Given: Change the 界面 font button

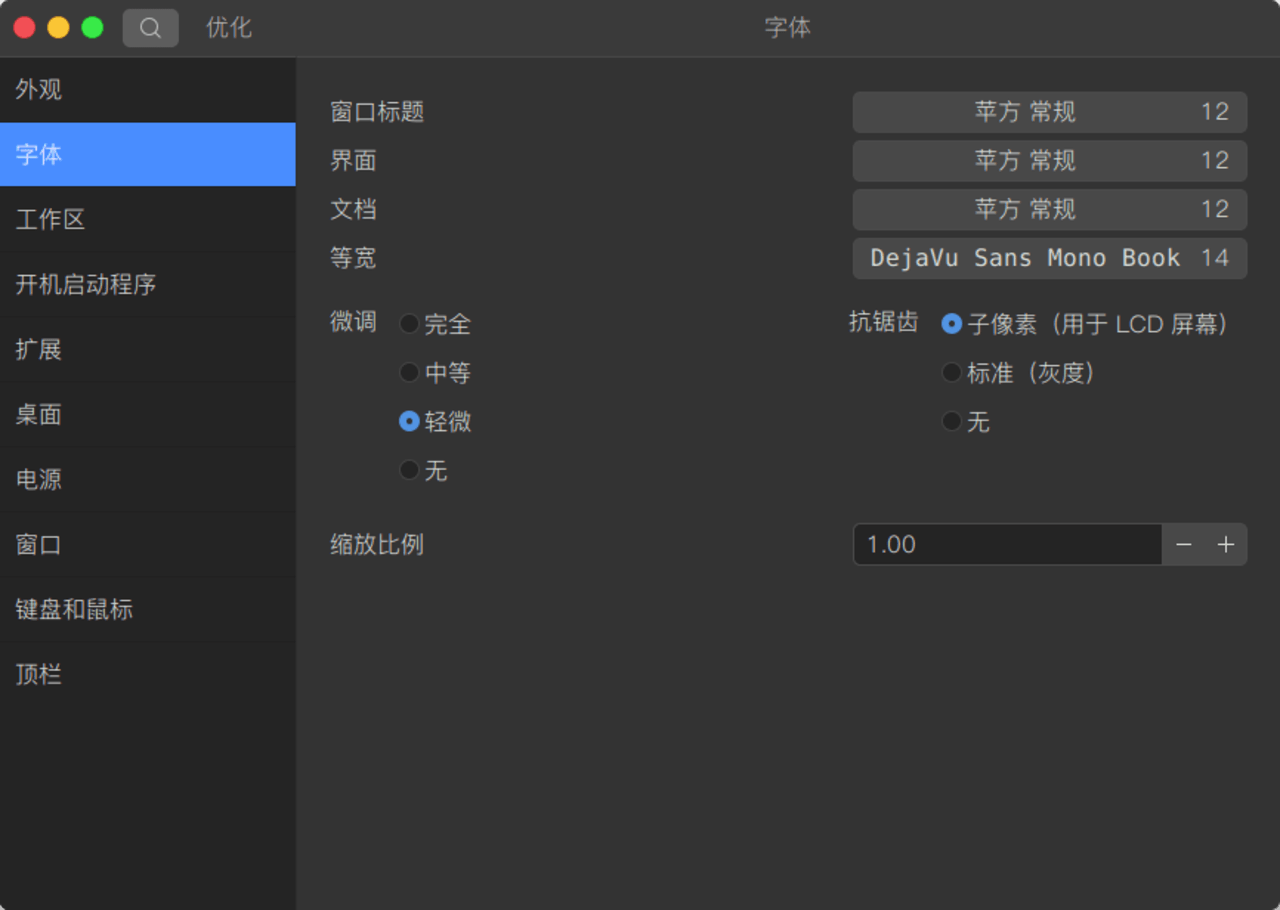Looking at the screenshot, I should pos(1050,161).
